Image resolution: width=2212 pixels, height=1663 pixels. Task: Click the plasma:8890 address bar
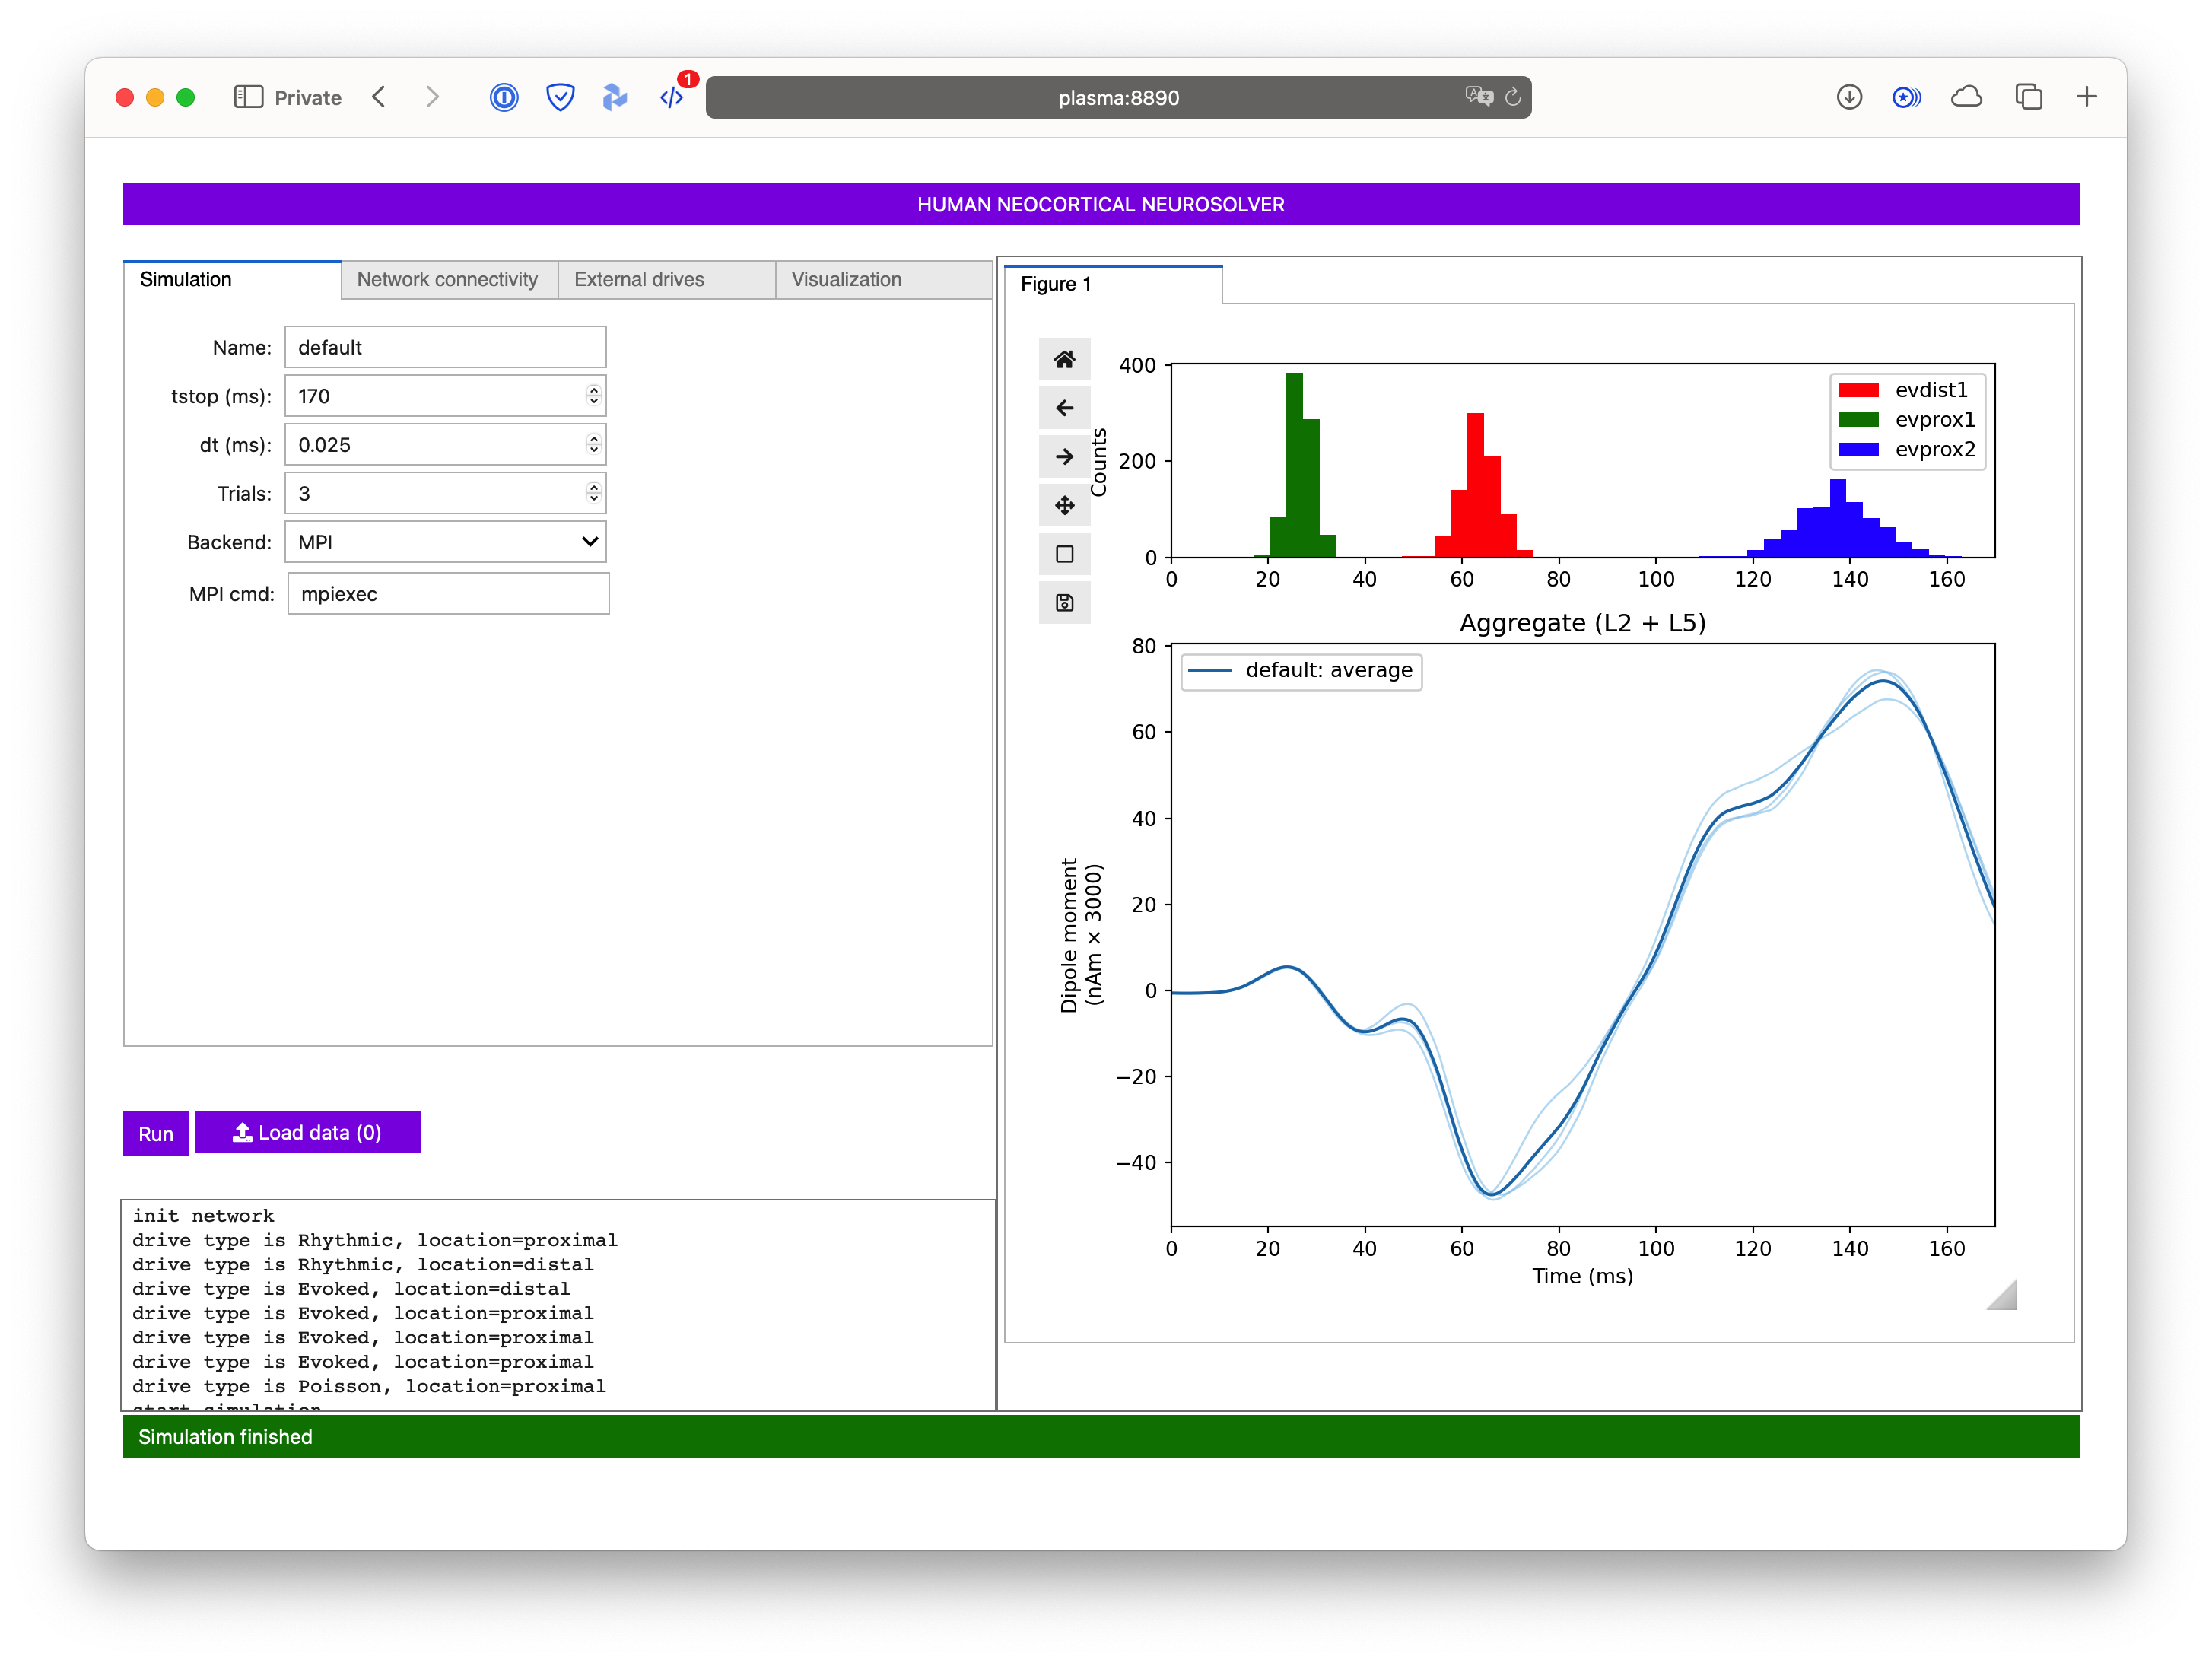1118,98
